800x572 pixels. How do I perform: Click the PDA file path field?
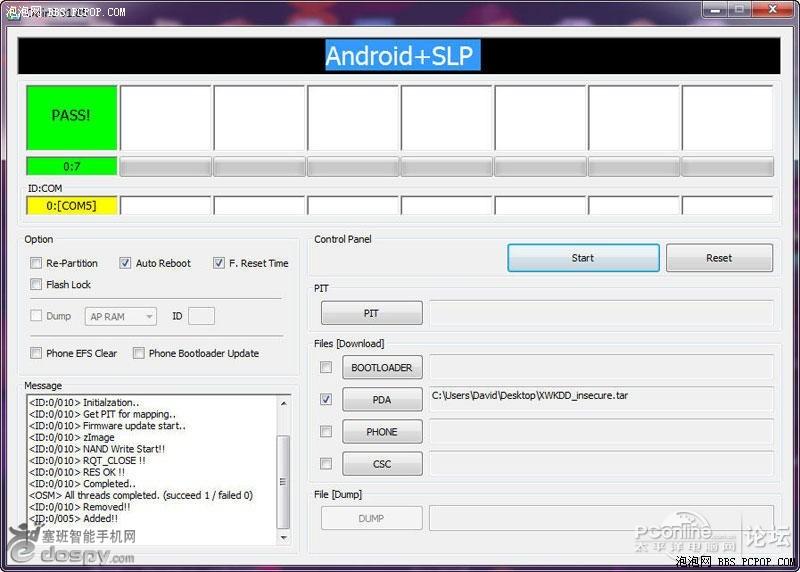[x=601, y=400]
